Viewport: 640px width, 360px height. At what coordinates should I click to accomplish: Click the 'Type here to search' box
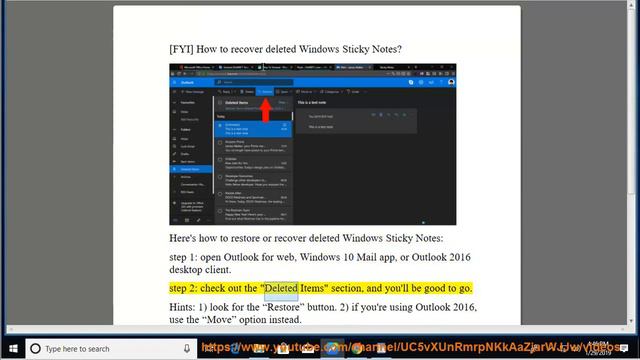click(x=111, y=349)
